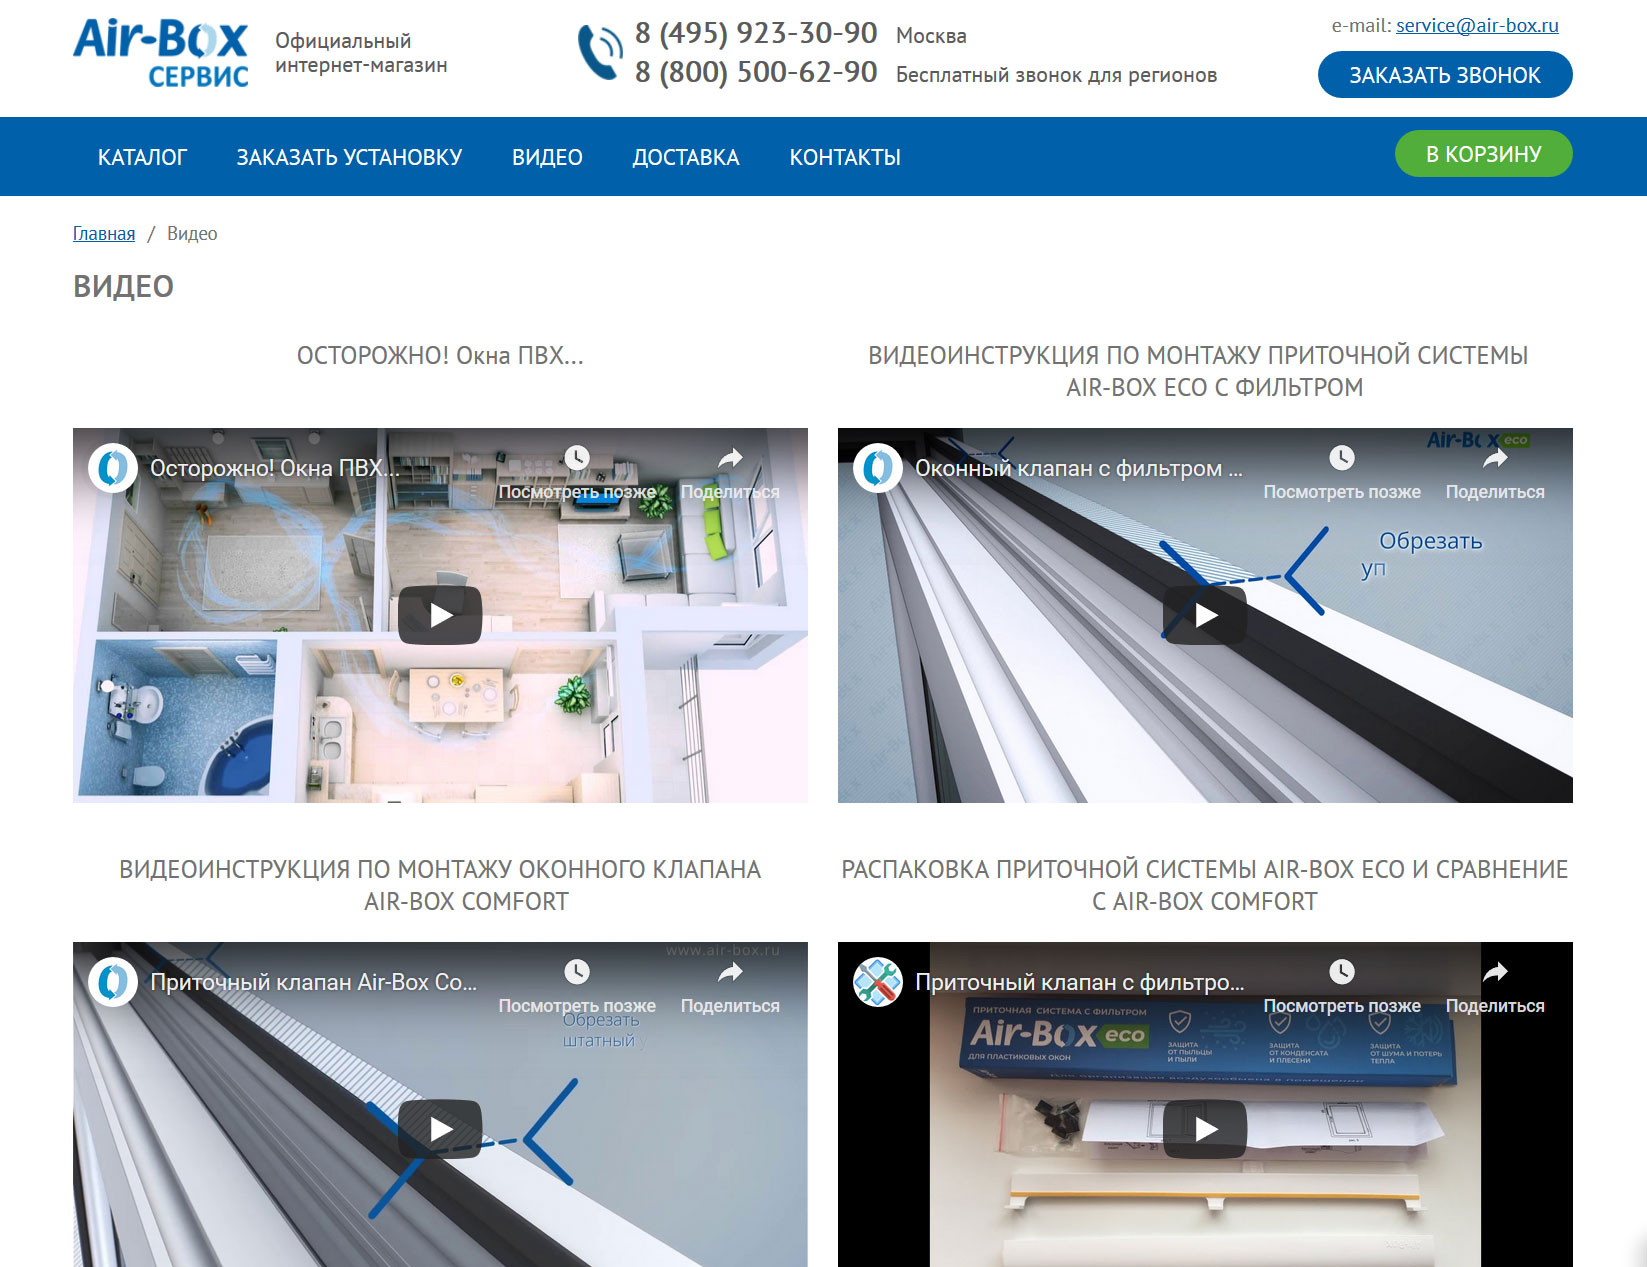Click the share arrow on 'Осторожно! Окна ПВХ' video
This screenshot has width=1647, height=1267.
(x=731, y=458)
